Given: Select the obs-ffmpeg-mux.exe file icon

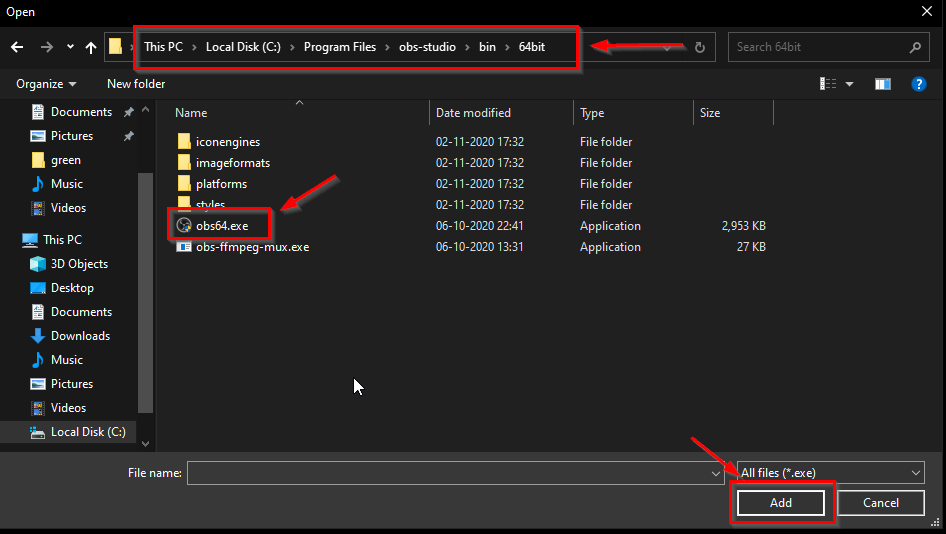Looking at the screenshot, I should pos(183,247).
